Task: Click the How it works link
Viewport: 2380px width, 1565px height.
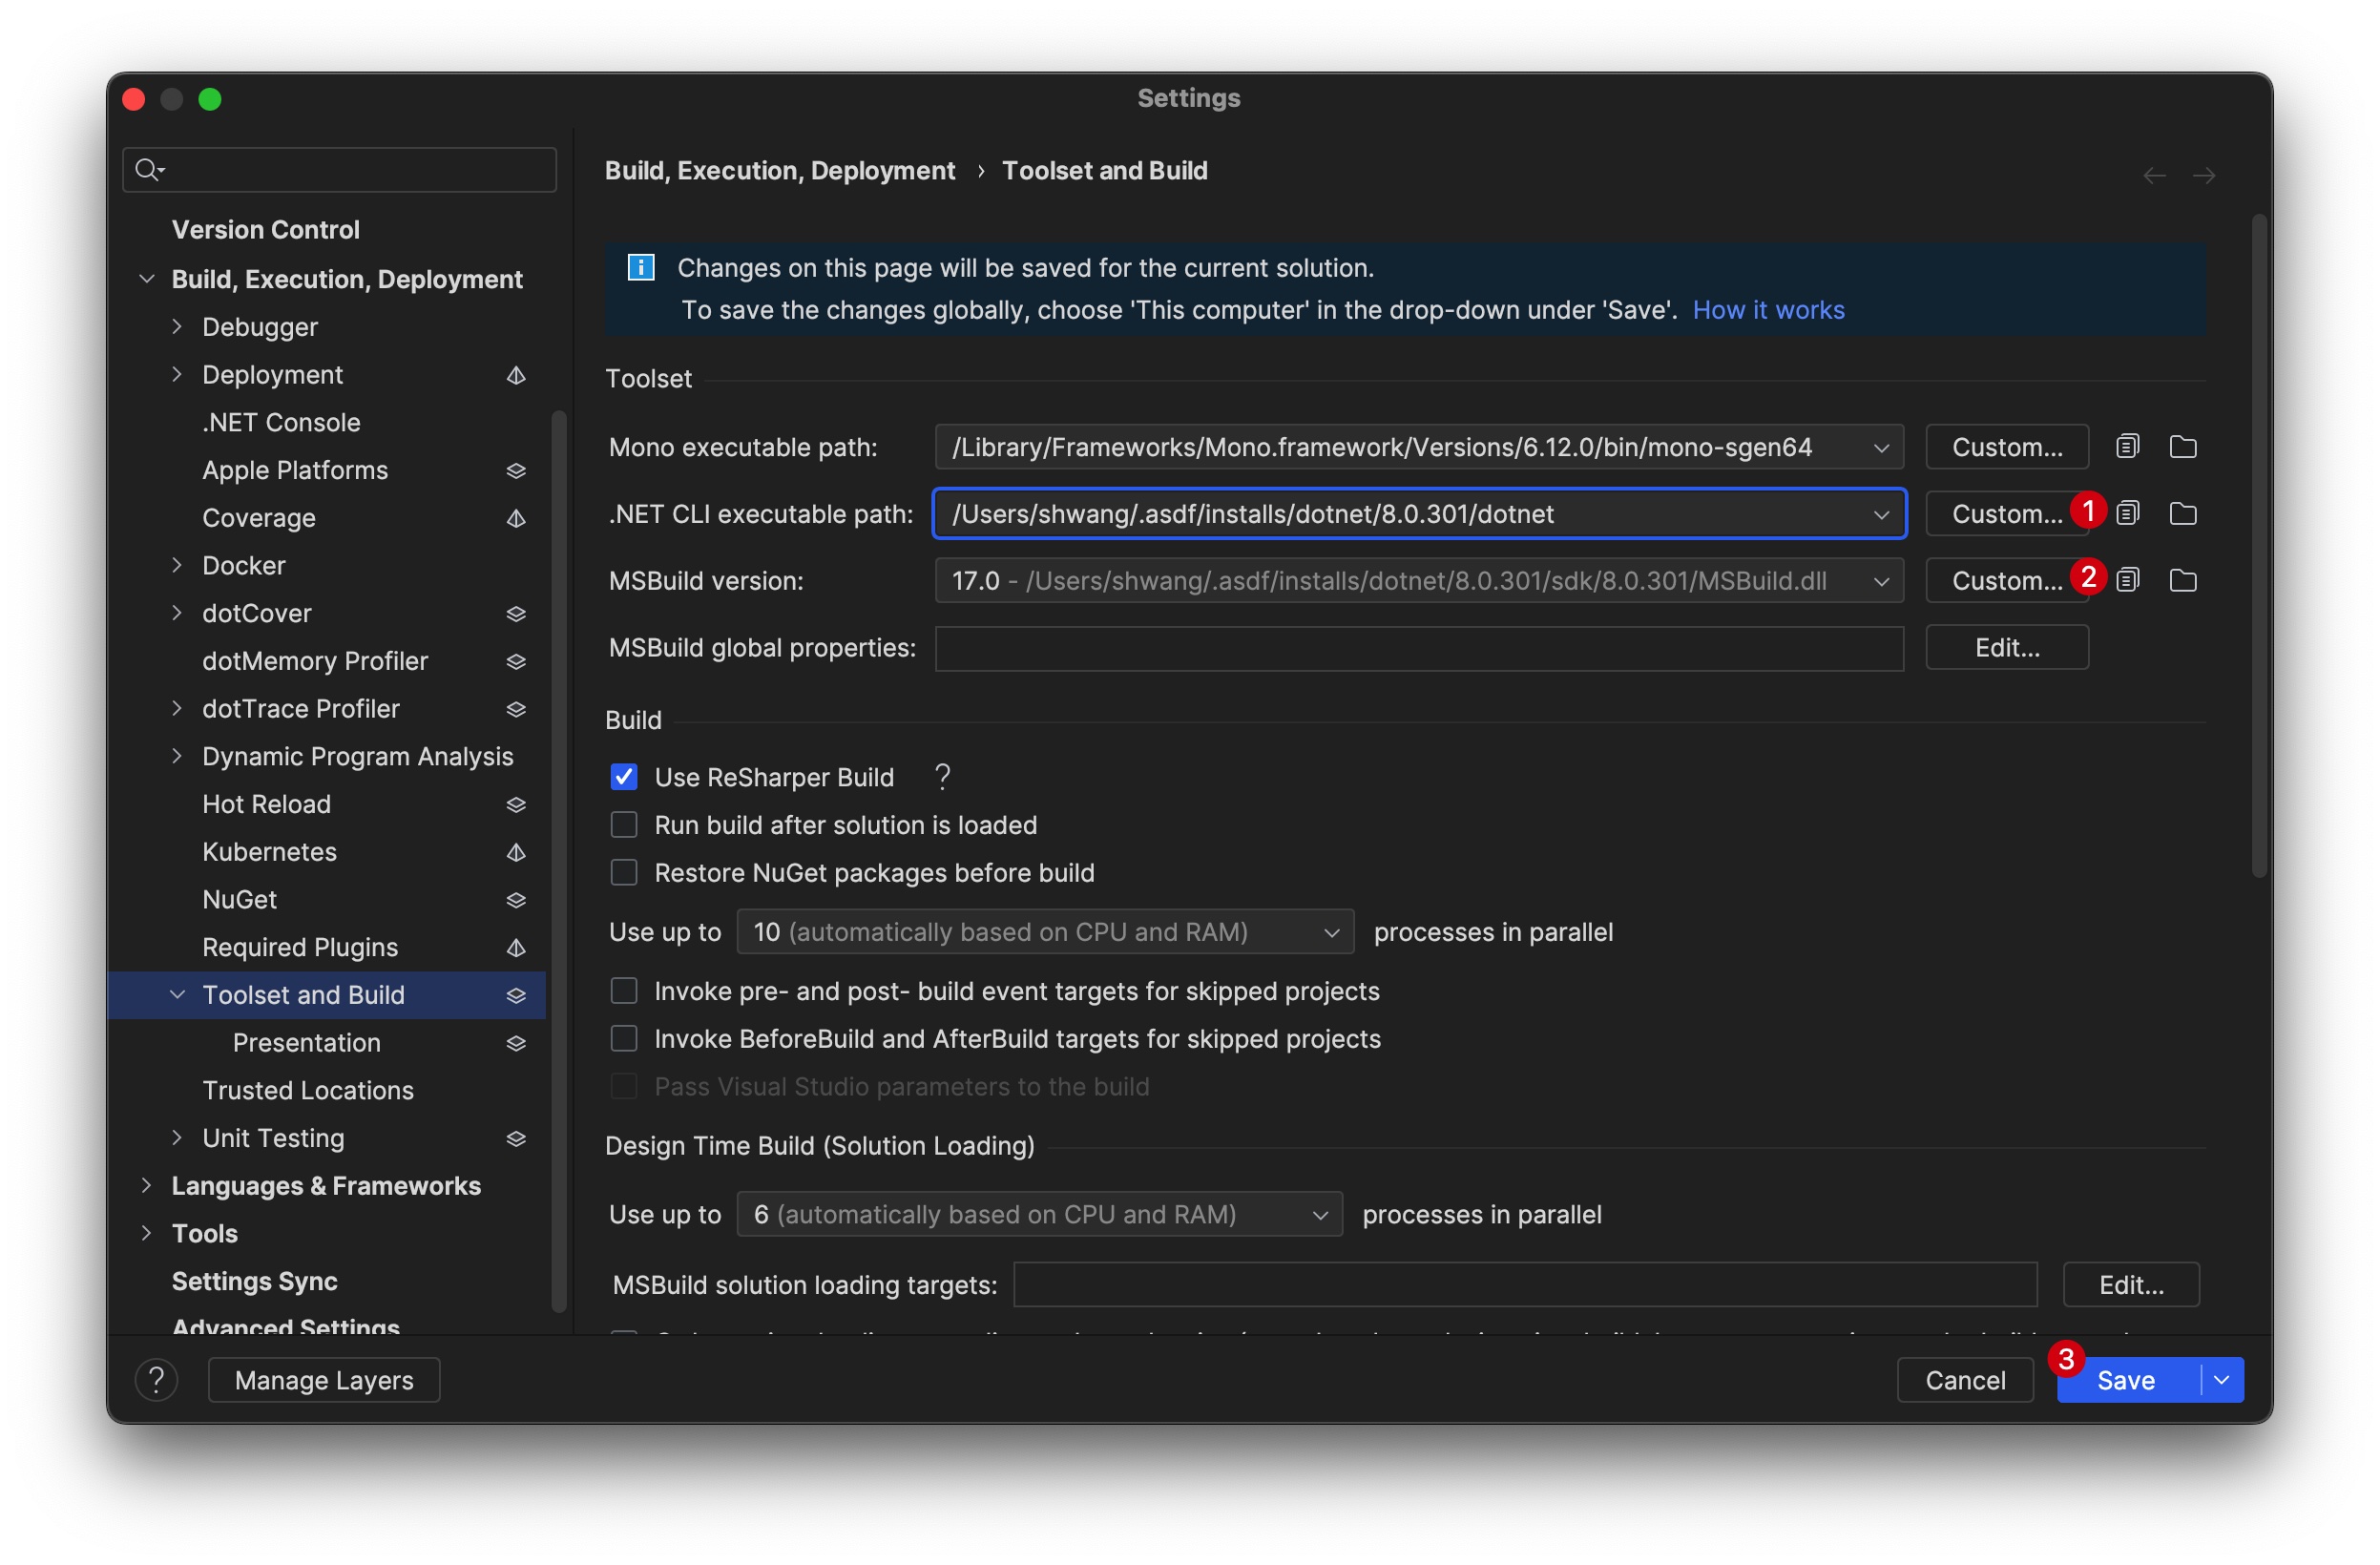Action: tap(1768, 310)
